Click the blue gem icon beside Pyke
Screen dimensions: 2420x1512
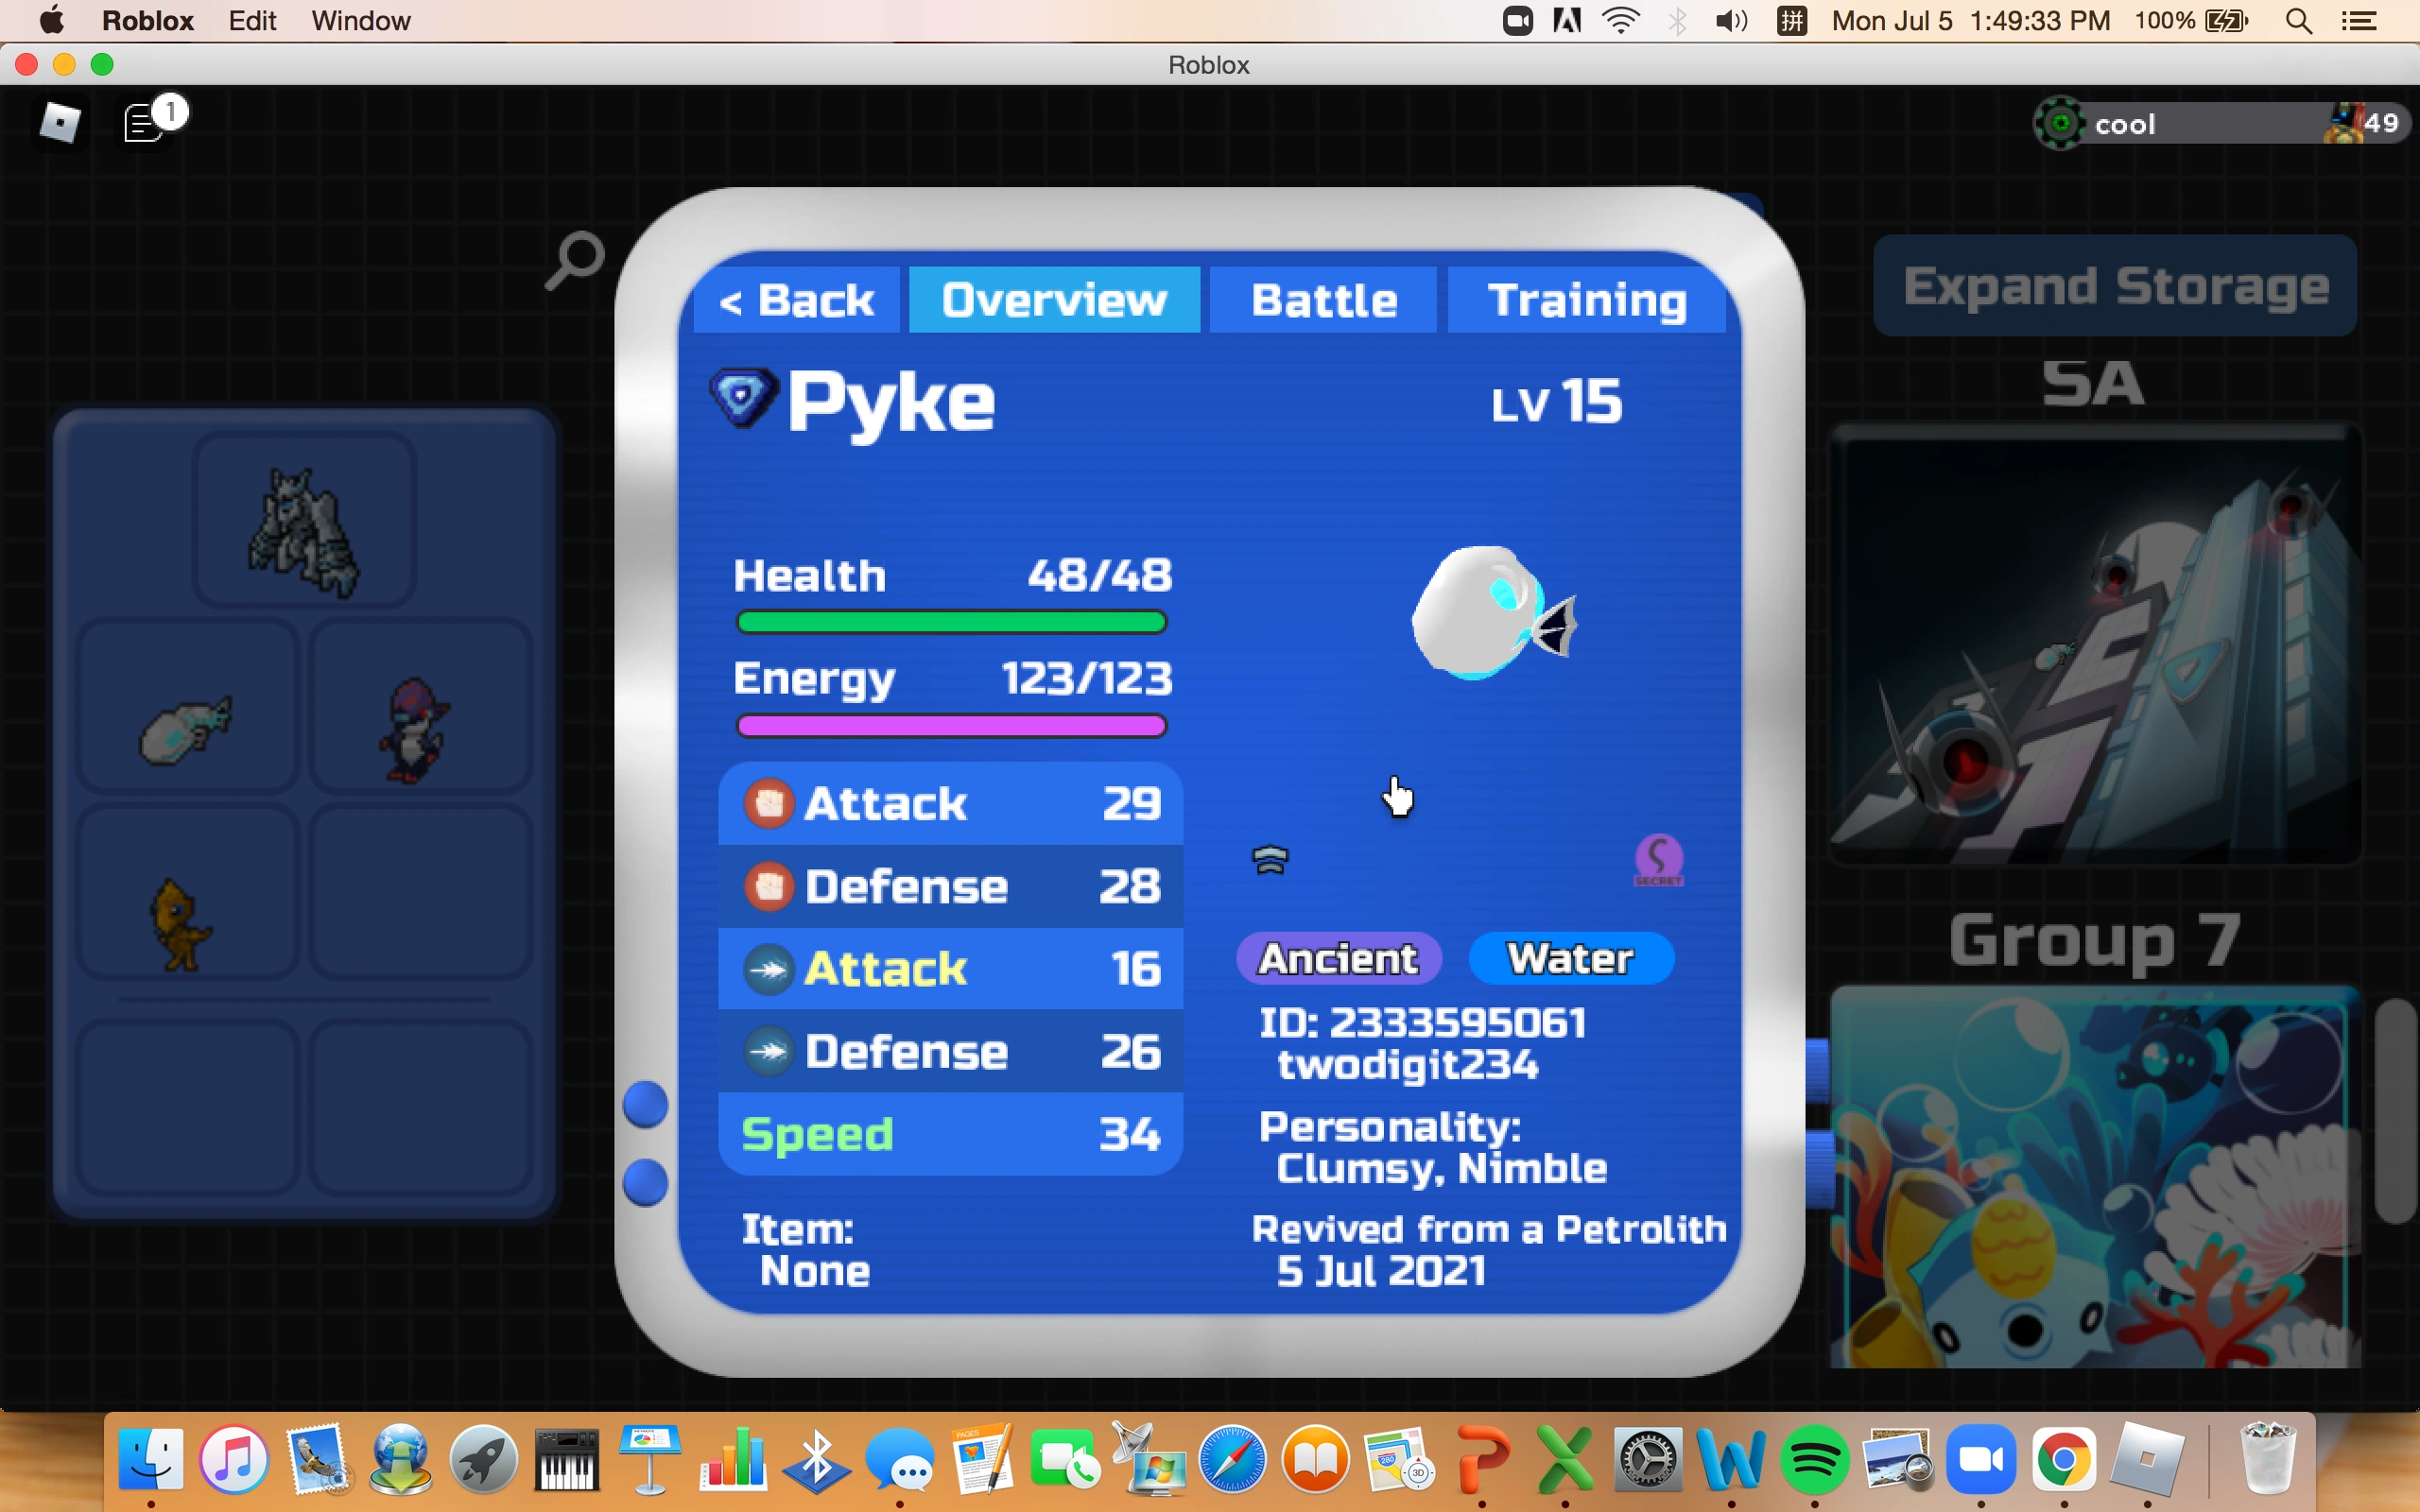pyautogui.click(x=743, y=397)
